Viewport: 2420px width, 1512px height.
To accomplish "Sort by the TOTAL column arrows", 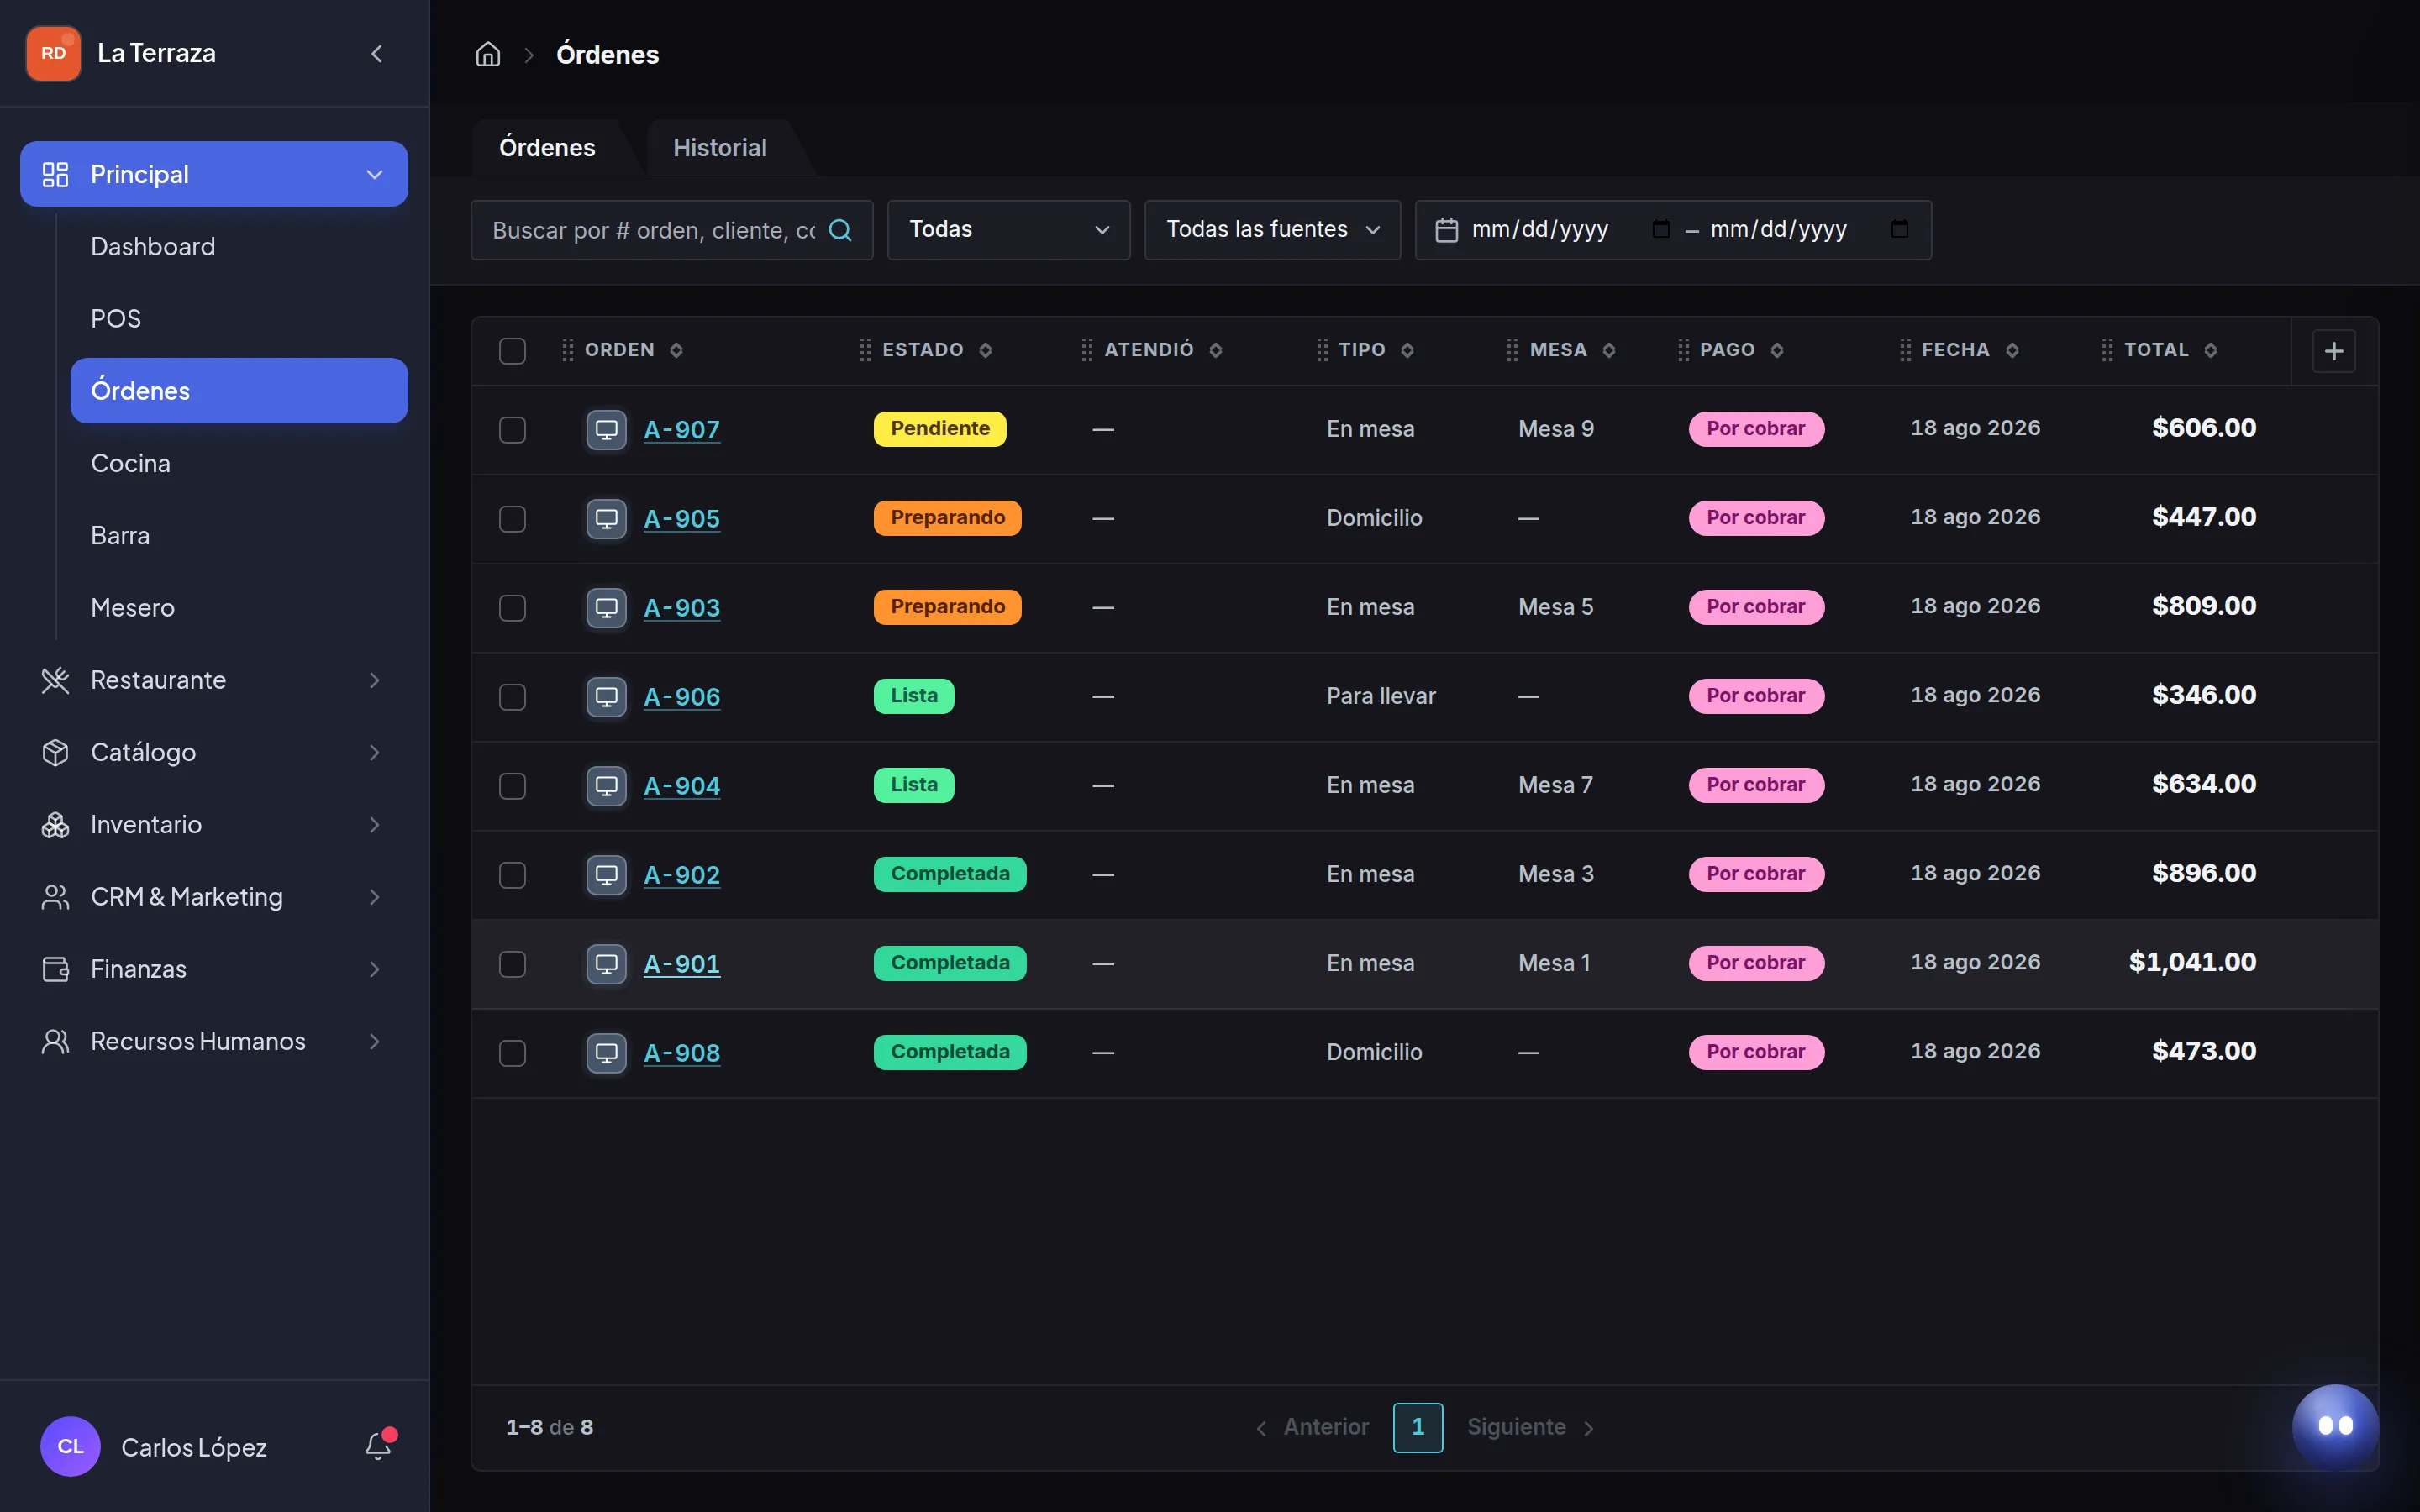I will (x=2211, y=350).
